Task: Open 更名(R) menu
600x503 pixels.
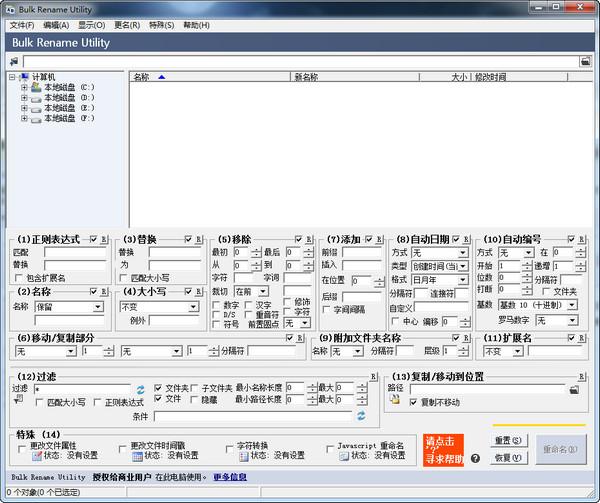Action: click(x=127, y=25)
